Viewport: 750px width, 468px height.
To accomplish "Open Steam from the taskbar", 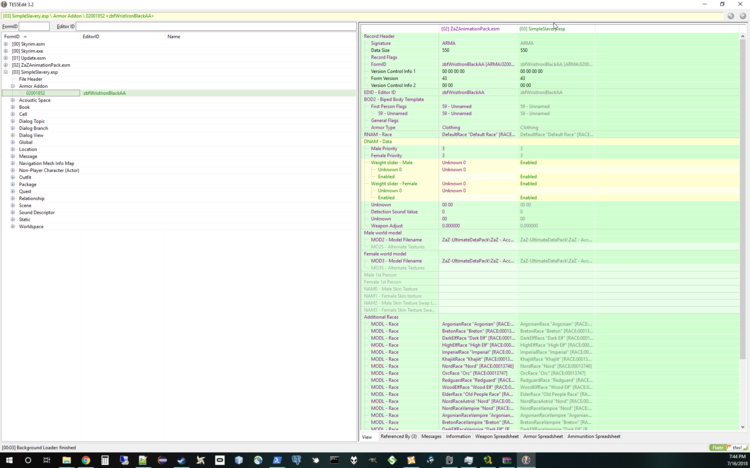I will (181, 460).
